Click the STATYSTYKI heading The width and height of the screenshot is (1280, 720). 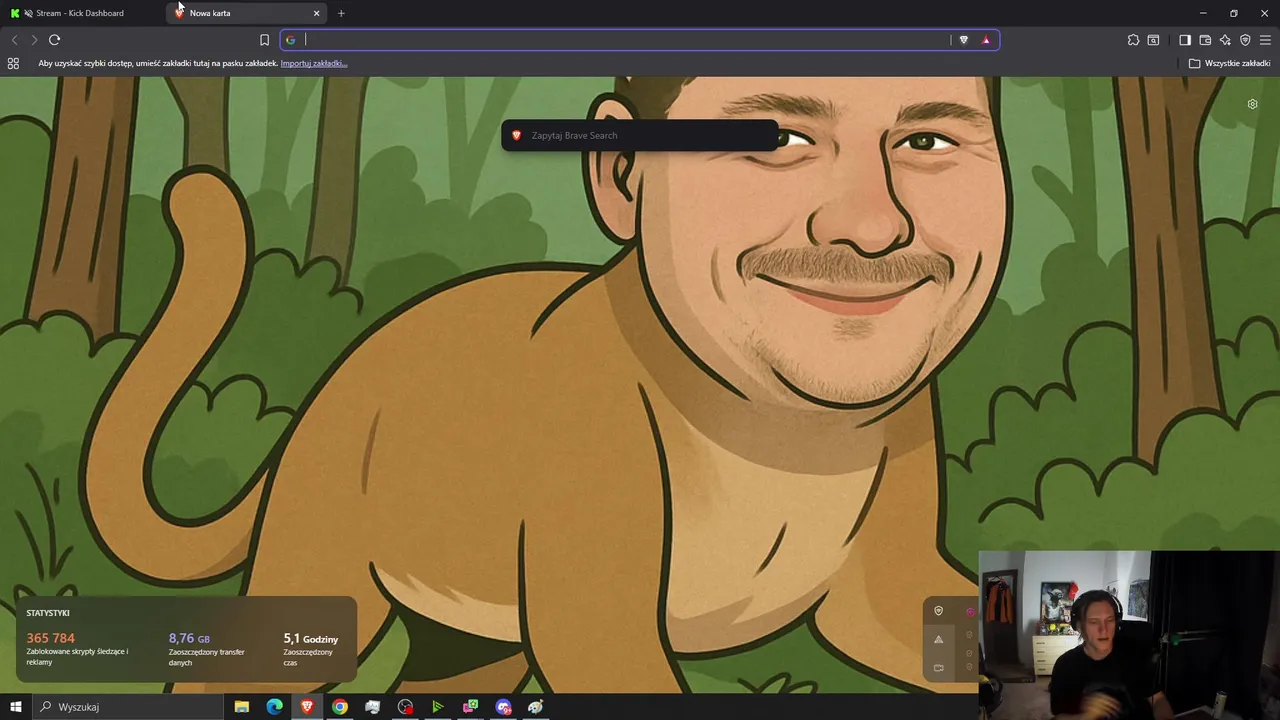coord(48,613)
